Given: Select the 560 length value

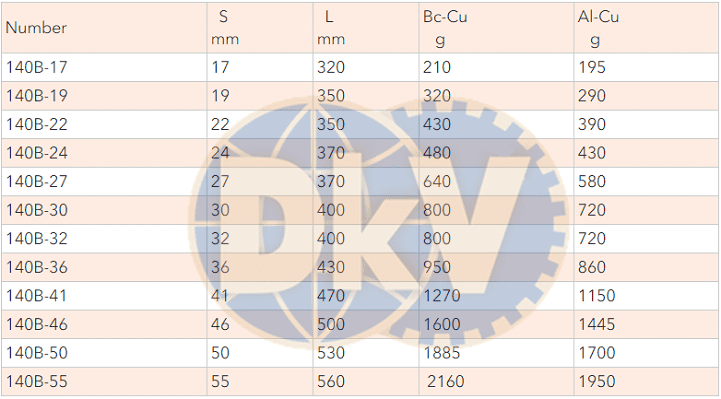Looking at the screenshot, I should pyautogui.click(x=331, y=382).
